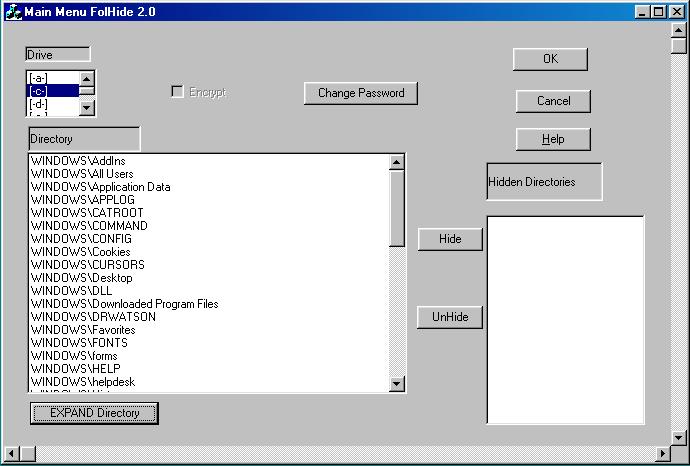Select WINDOWS\AddIns in directory list

pos(209,161)
